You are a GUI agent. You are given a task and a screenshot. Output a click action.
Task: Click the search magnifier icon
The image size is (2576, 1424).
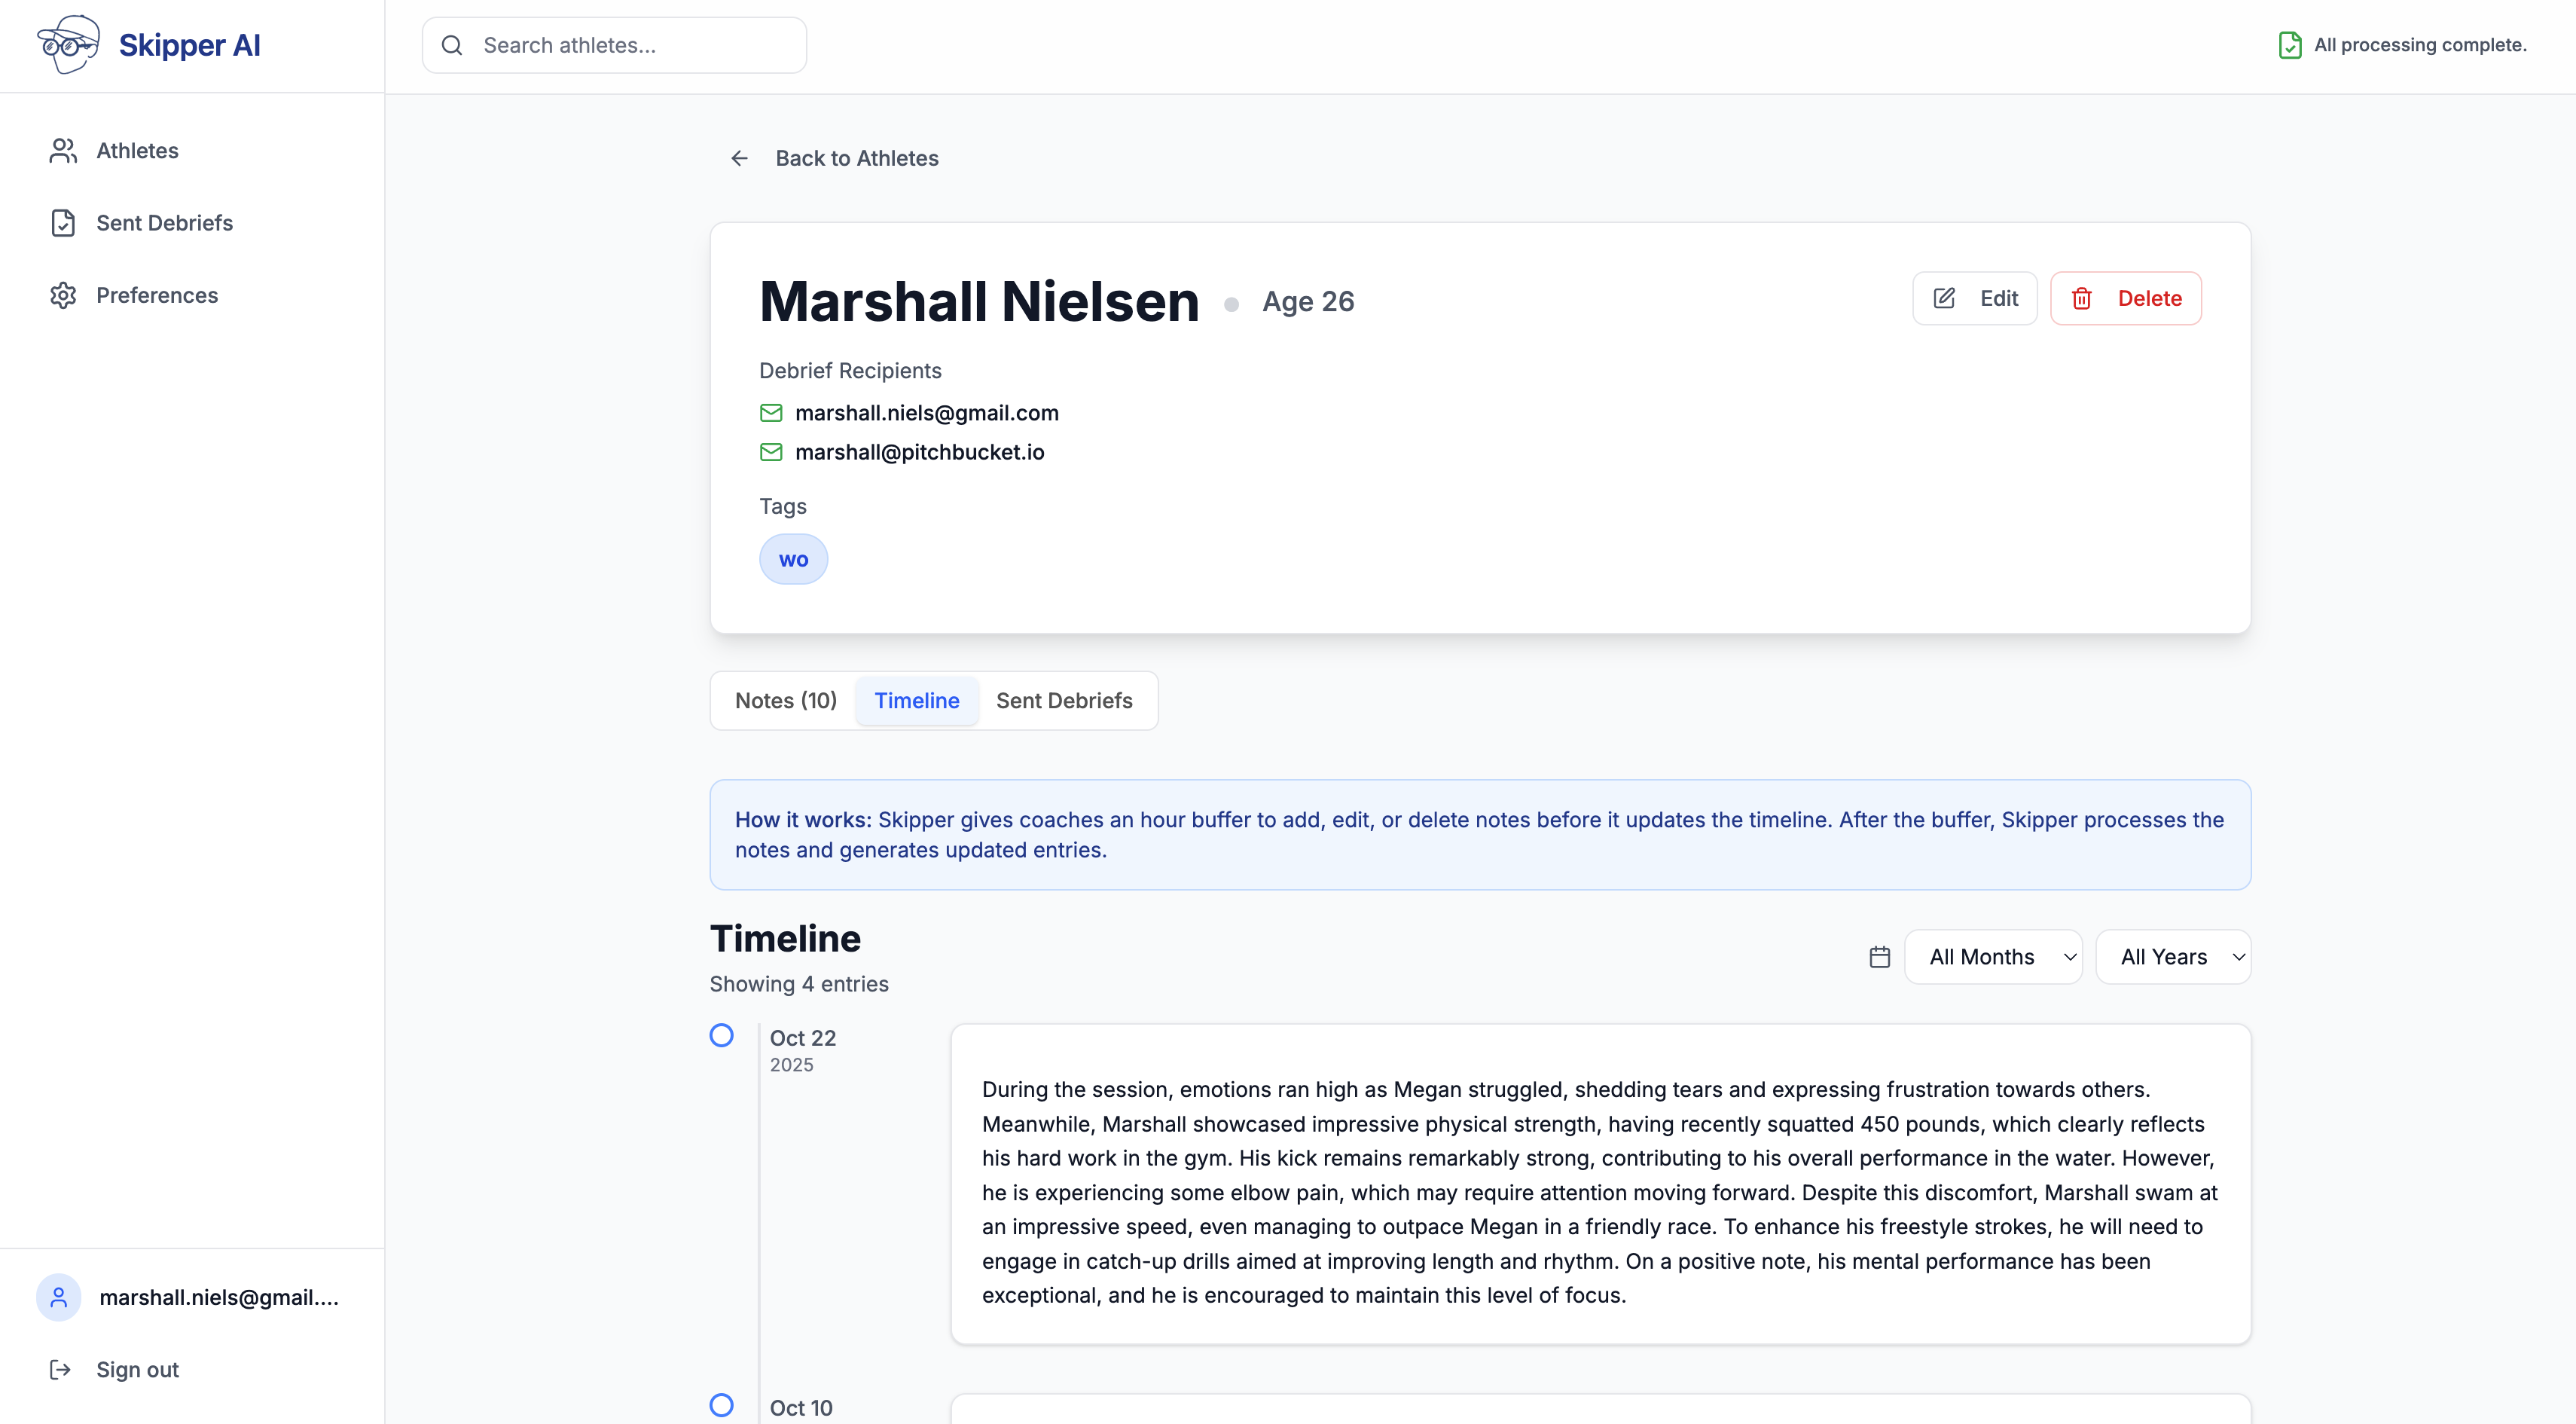click(x=451, y=45)
